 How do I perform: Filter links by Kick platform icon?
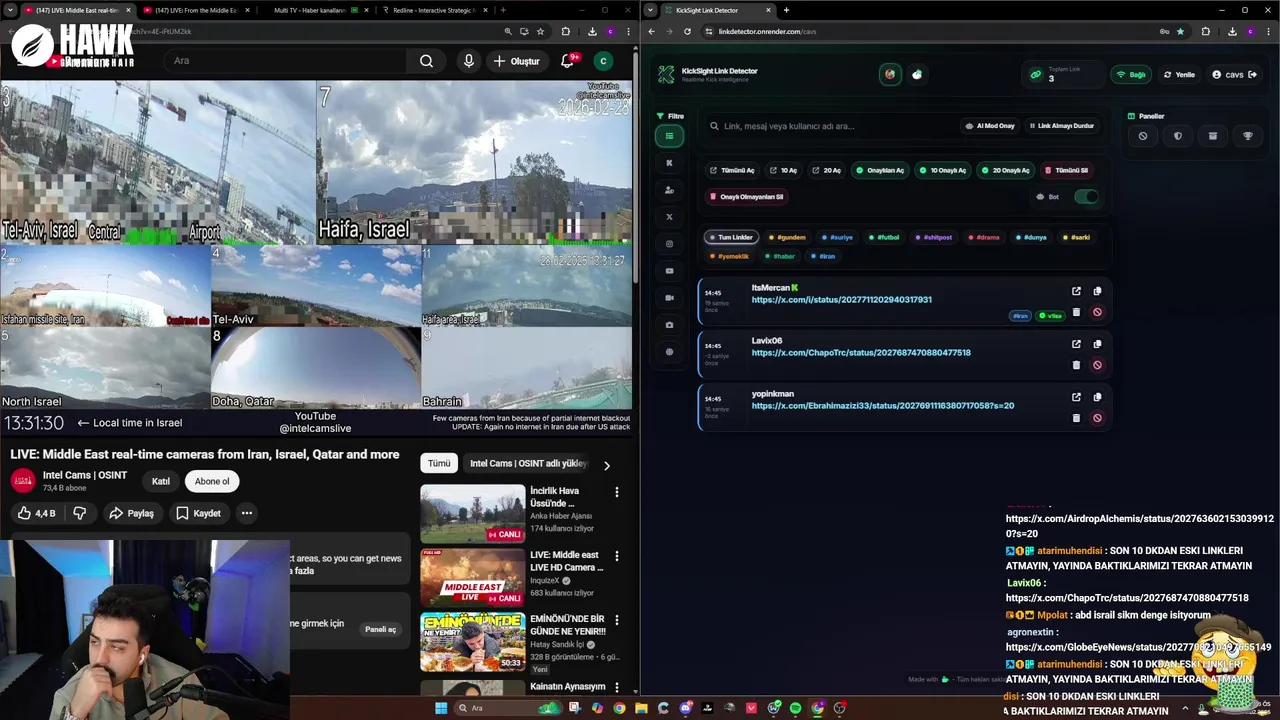point(669,163)
